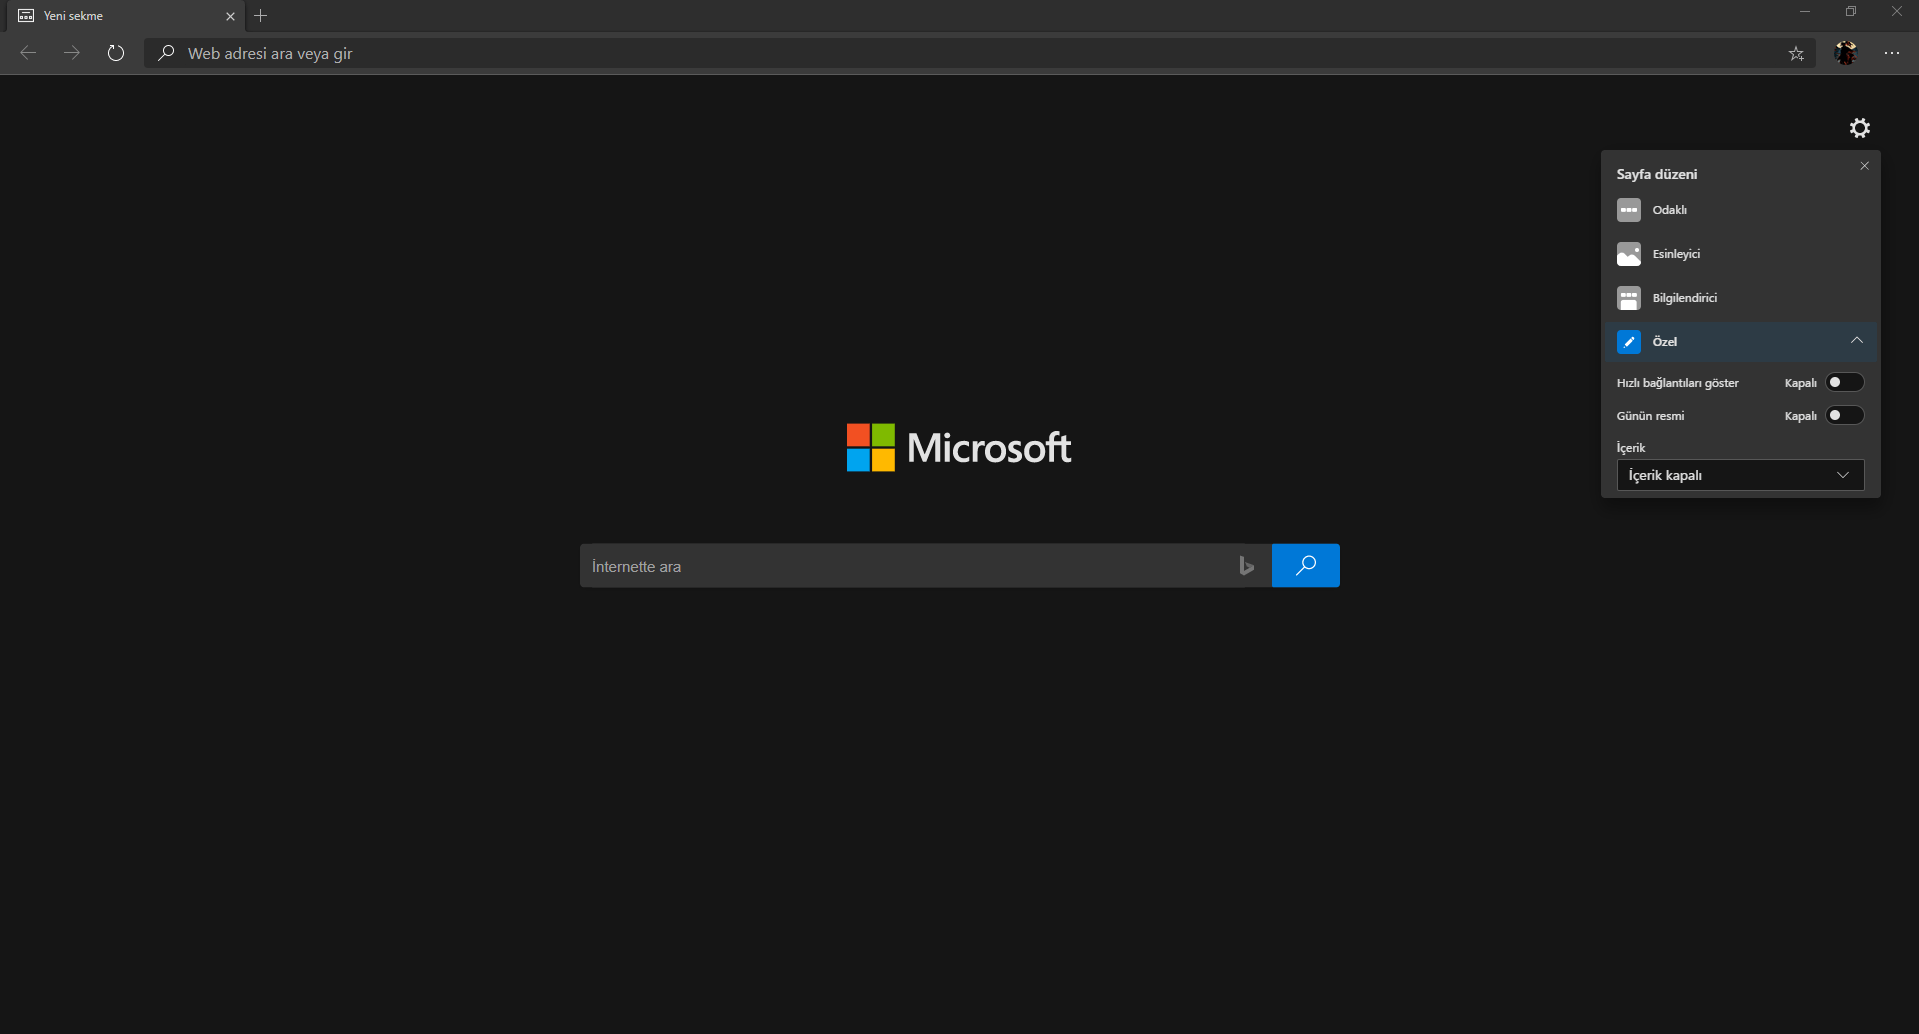
Task: Focus the Web adresi address bar
Action: [980, 53]
